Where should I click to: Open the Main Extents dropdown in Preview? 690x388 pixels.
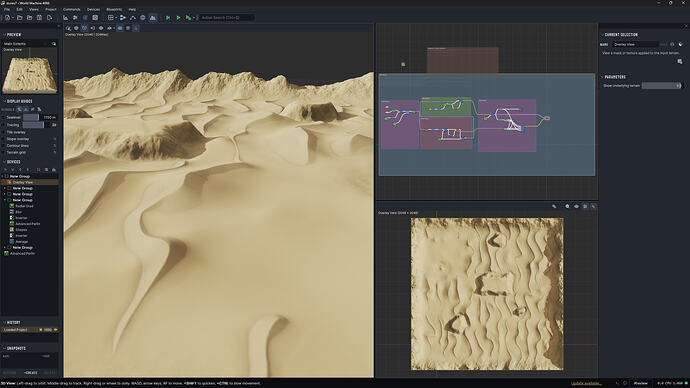(x=26, y=44)
